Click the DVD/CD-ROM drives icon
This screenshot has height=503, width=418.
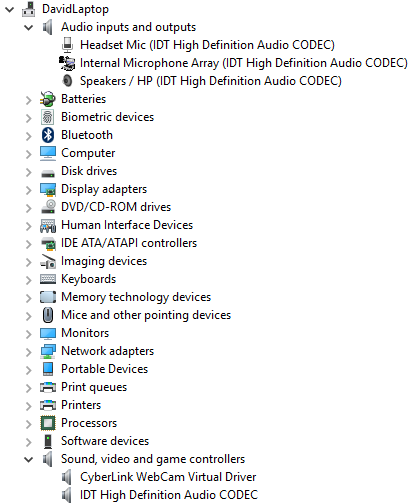48,207
